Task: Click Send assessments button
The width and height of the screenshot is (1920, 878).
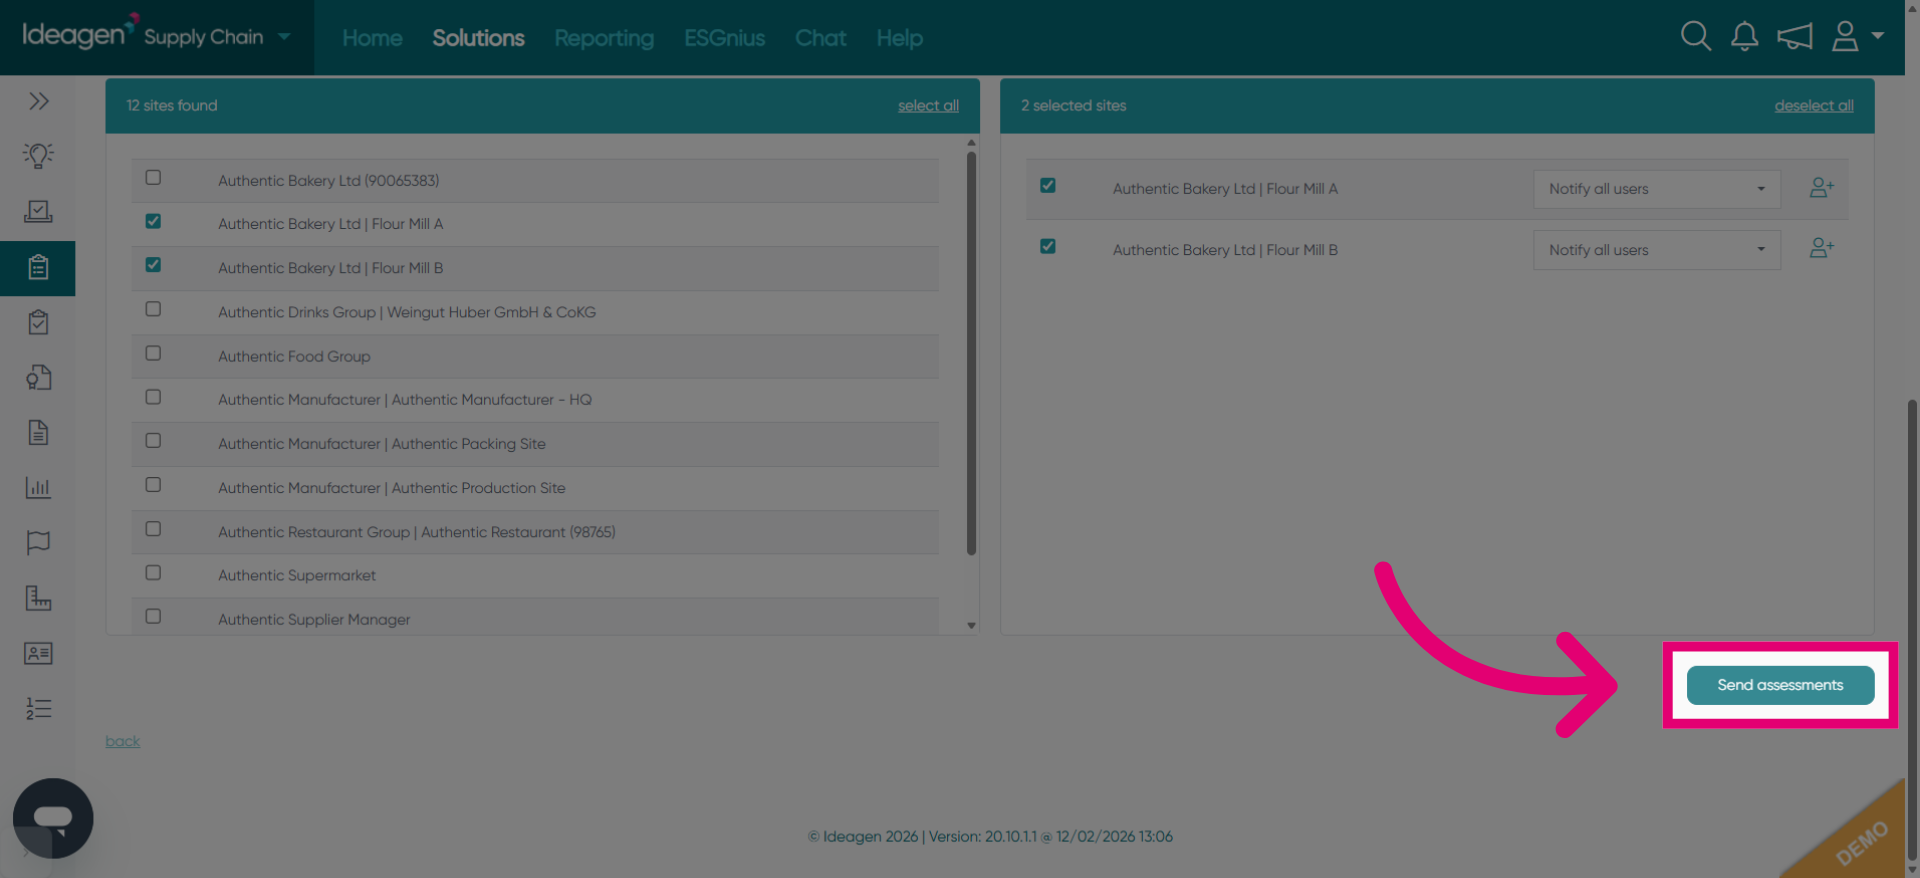Action: pyautogui.click(x=1780, y=685)
